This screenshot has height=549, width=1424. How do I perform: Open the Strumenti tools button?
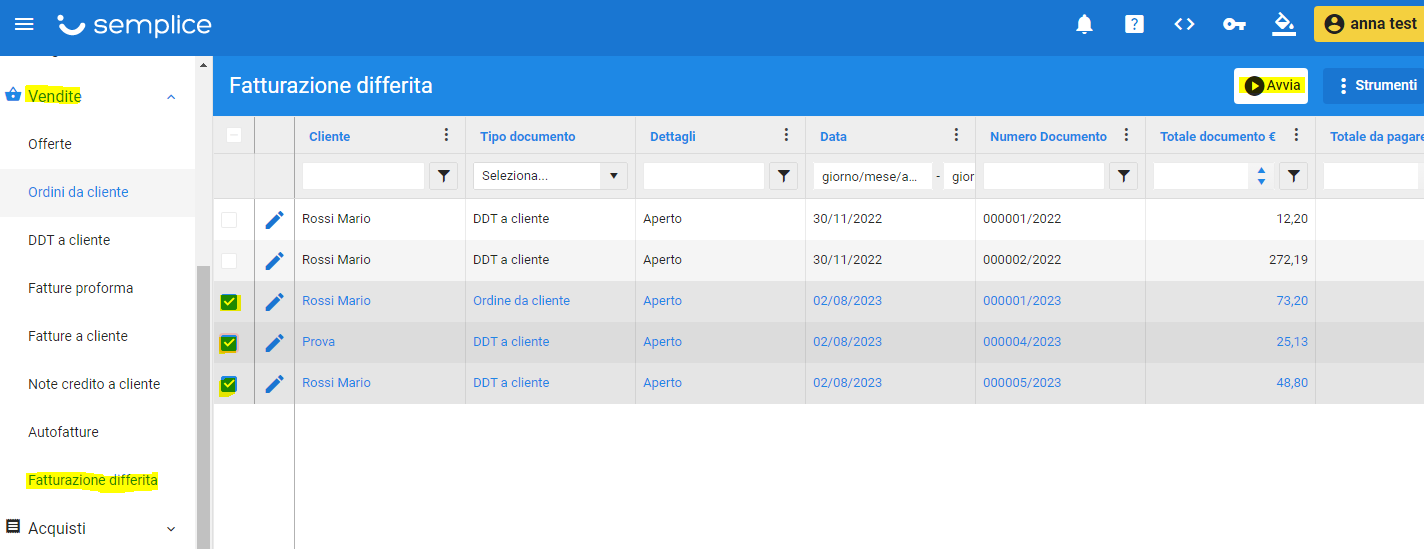(x=1375, y=86)
